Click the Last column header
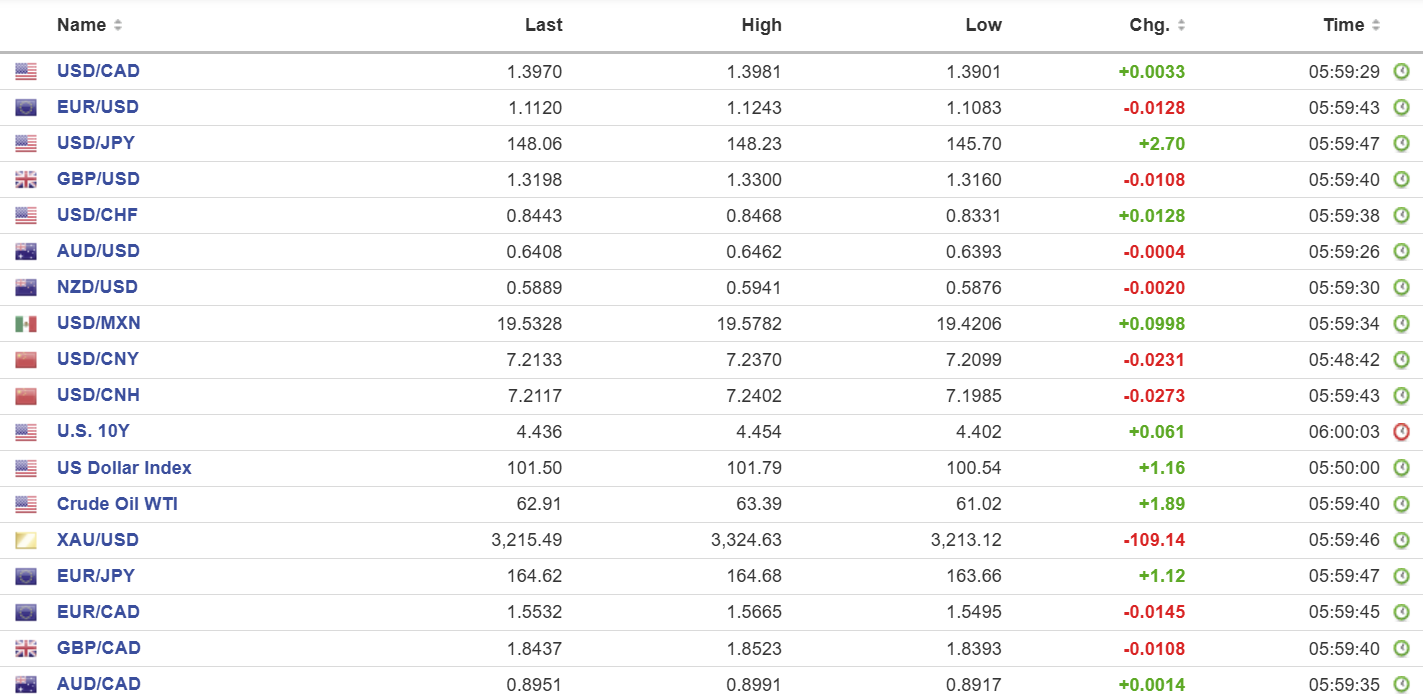This screenshot has height=700, width=1423. (543, 25)
